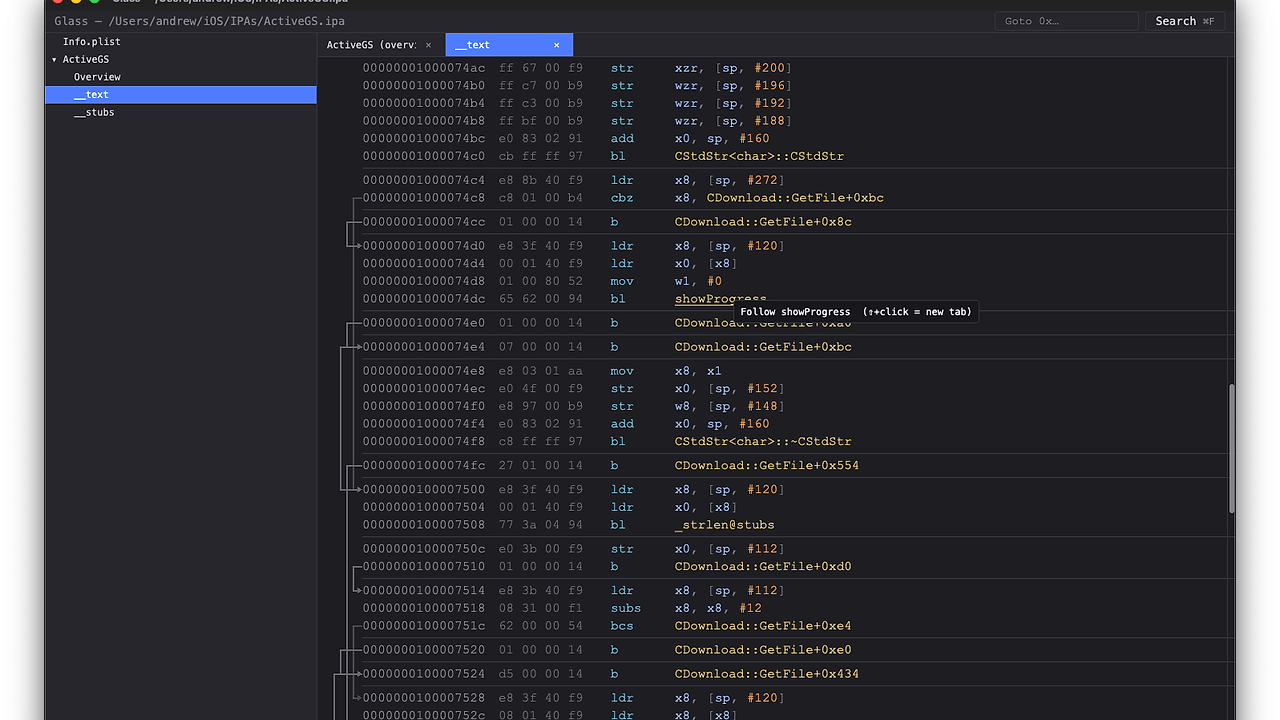Close the ActiveGS overview tab

coord(429,45)
